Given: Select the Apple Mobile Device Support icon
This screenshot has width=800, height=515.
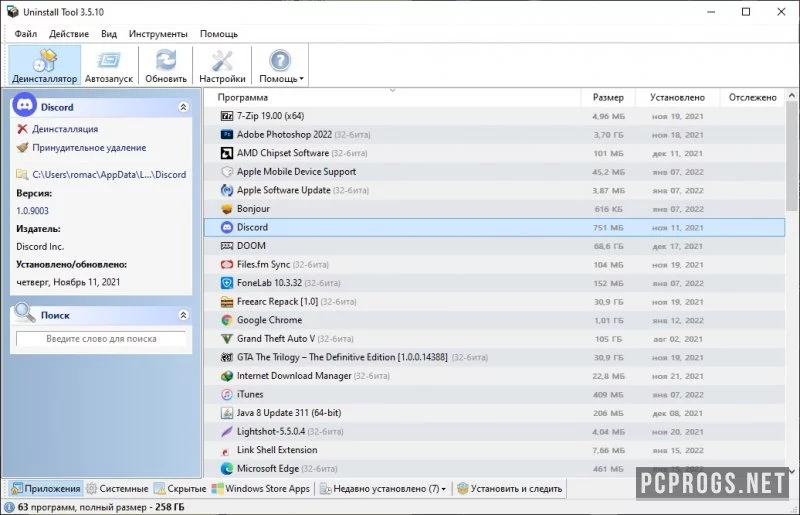Looking at the screenshot, I should [227, 171].
